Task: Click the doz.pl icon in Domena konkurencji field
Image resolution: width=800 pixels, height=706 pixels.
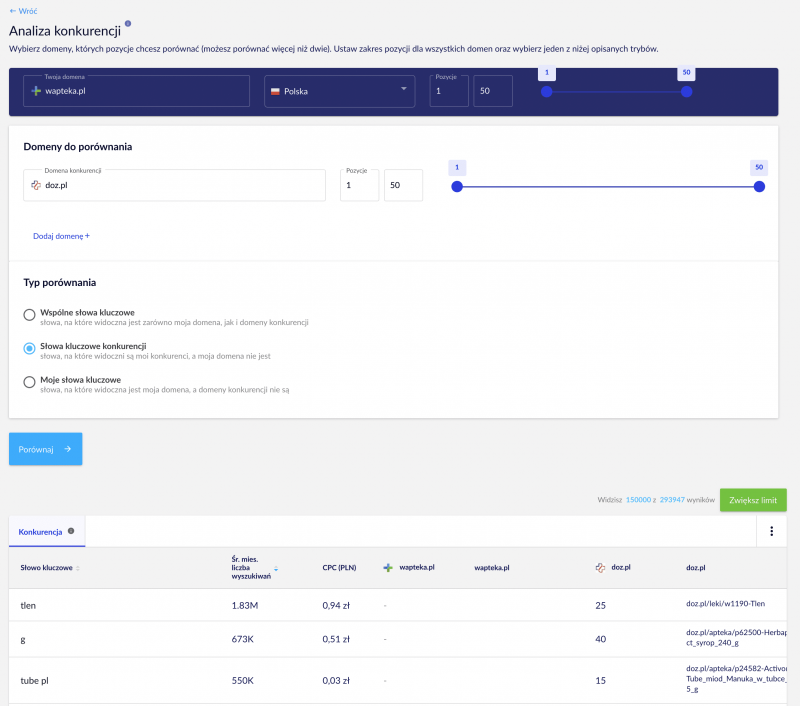Action: (36, 185)
